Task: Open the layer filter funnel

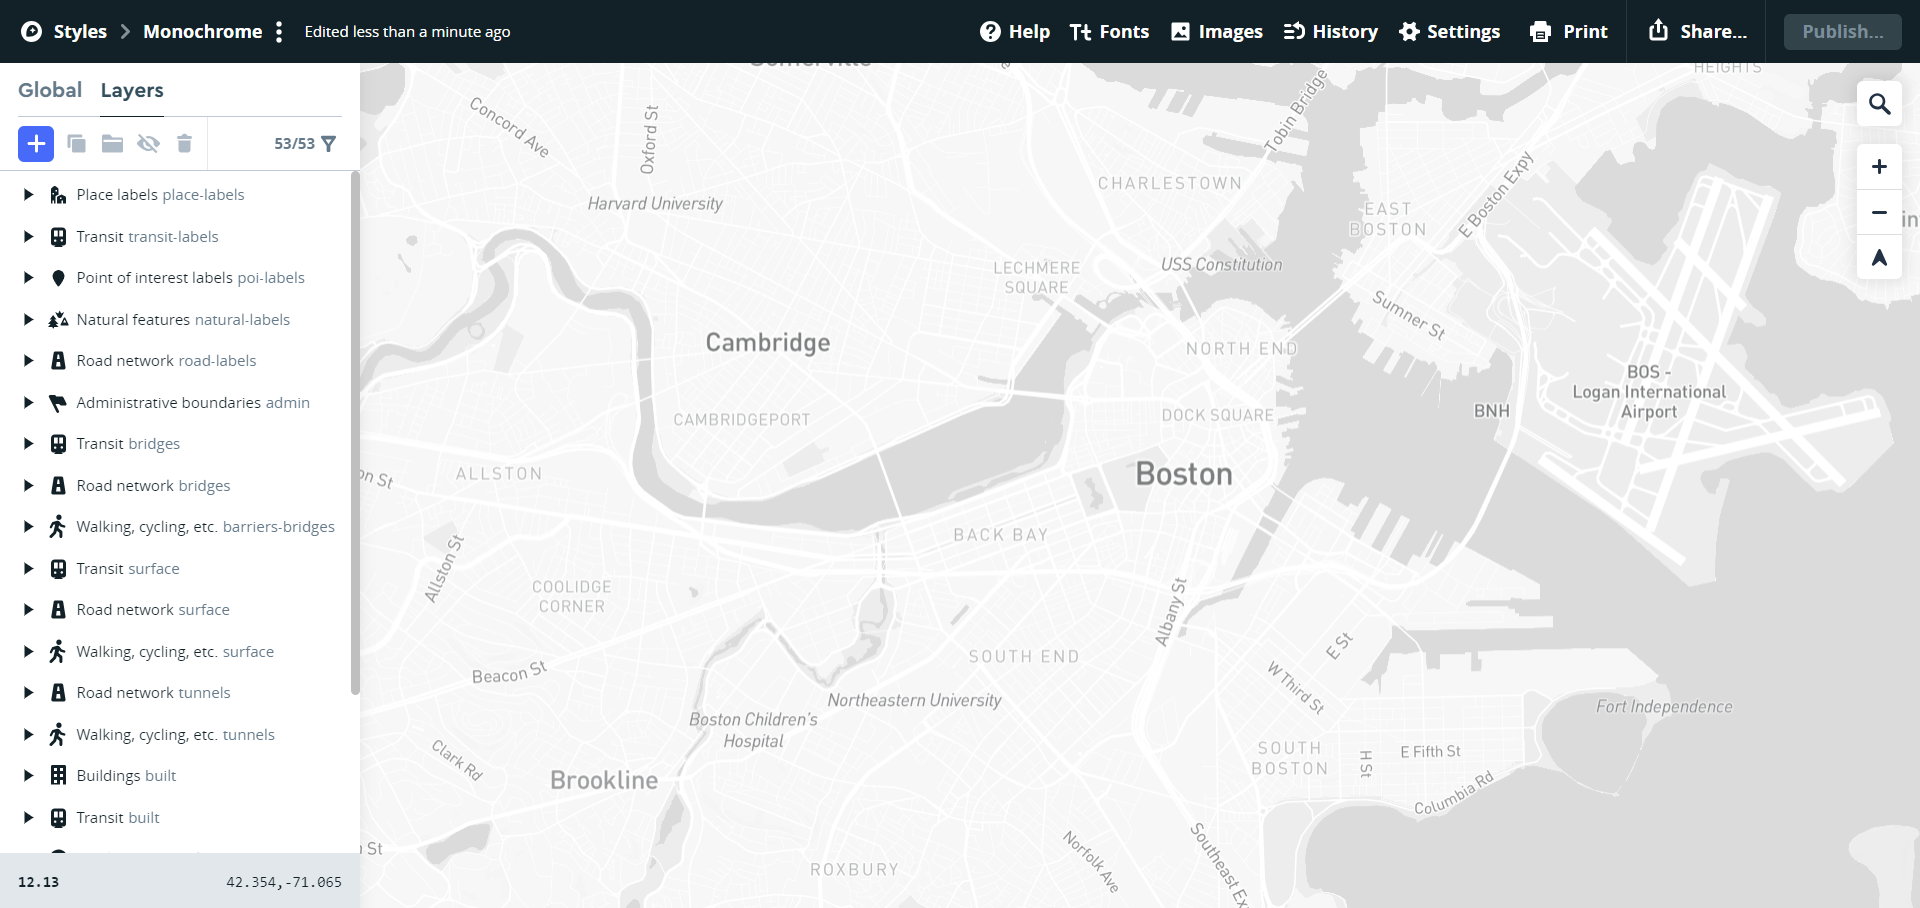Action: point(328,144)
